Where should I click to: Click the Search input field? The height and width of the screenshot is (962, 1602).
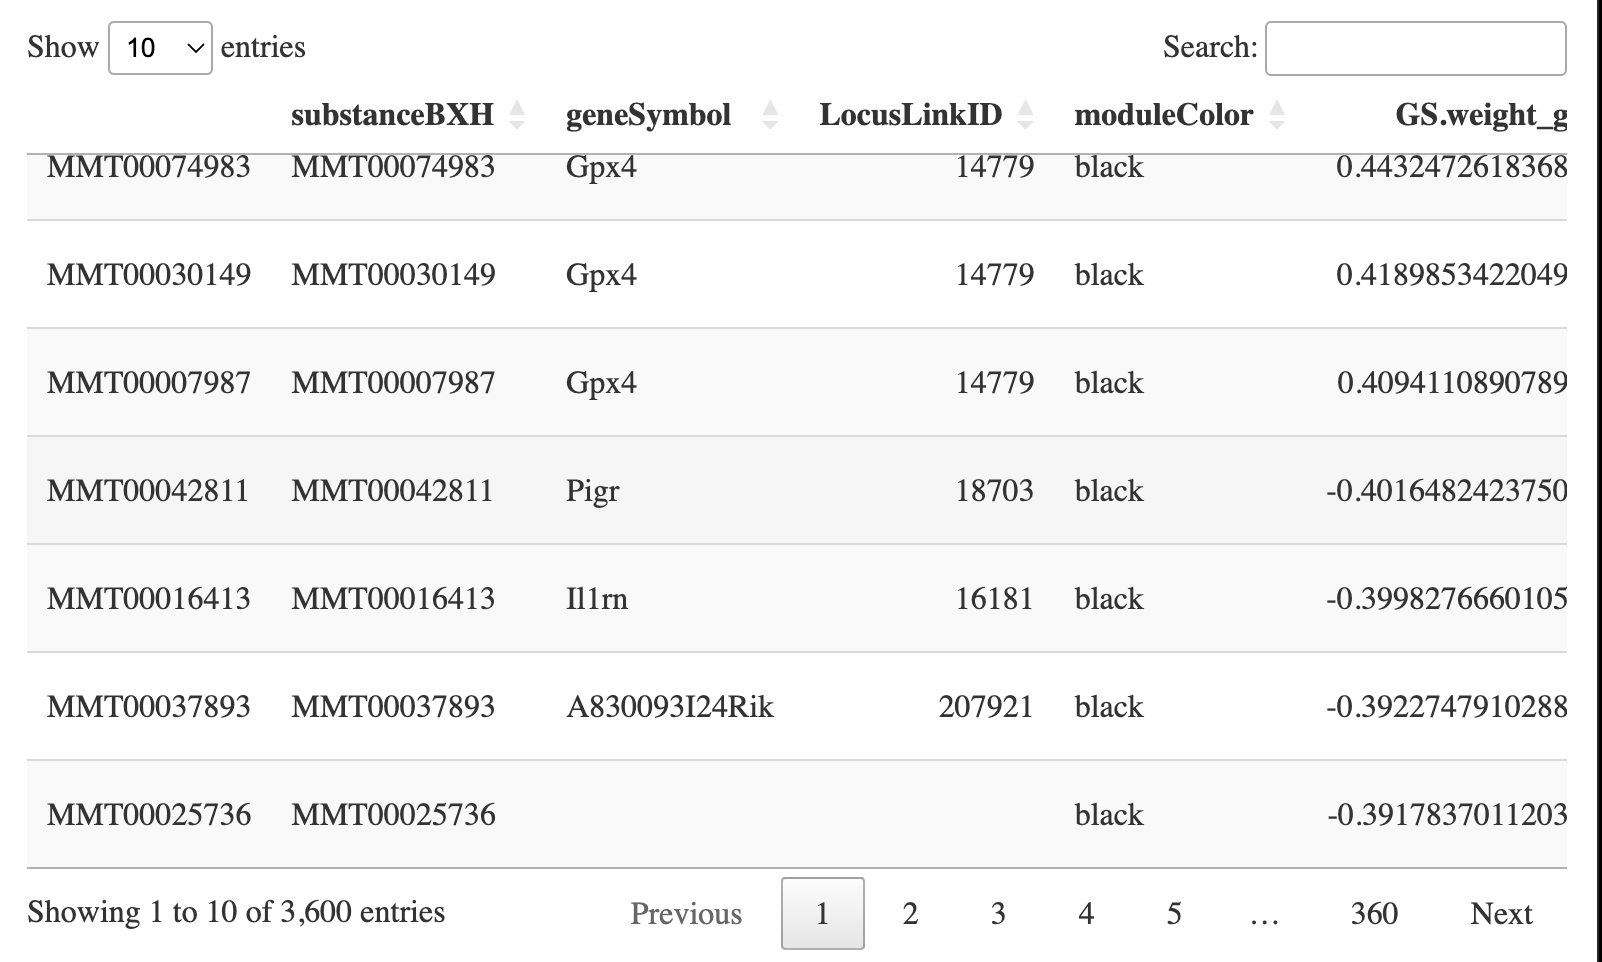[1415, 48]
